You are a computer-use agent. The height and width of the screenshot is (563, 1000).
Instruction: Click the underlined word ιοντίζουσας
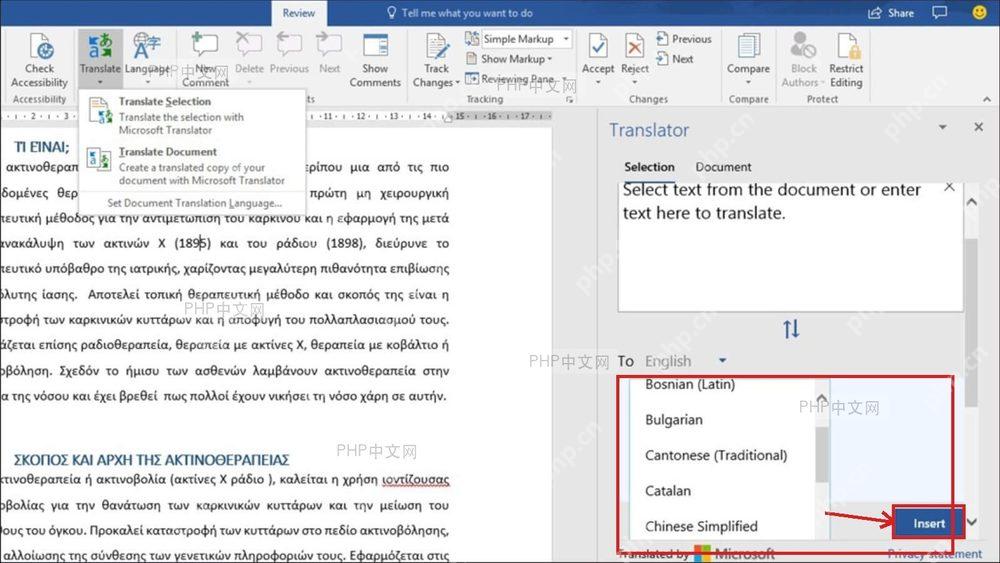(x=415, y=479)
